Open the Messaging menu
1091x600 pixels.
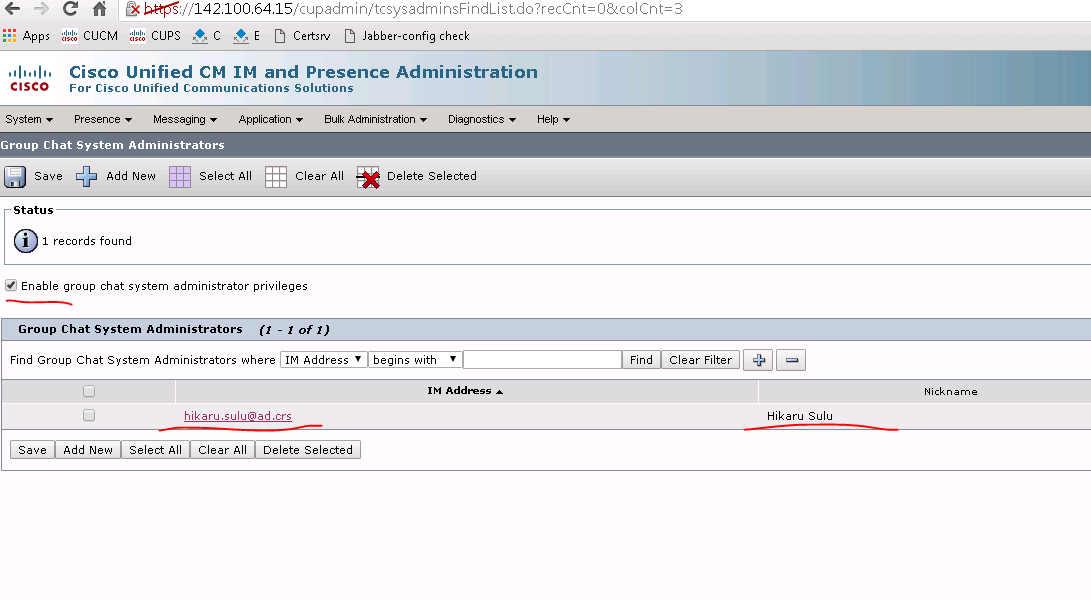185,119
